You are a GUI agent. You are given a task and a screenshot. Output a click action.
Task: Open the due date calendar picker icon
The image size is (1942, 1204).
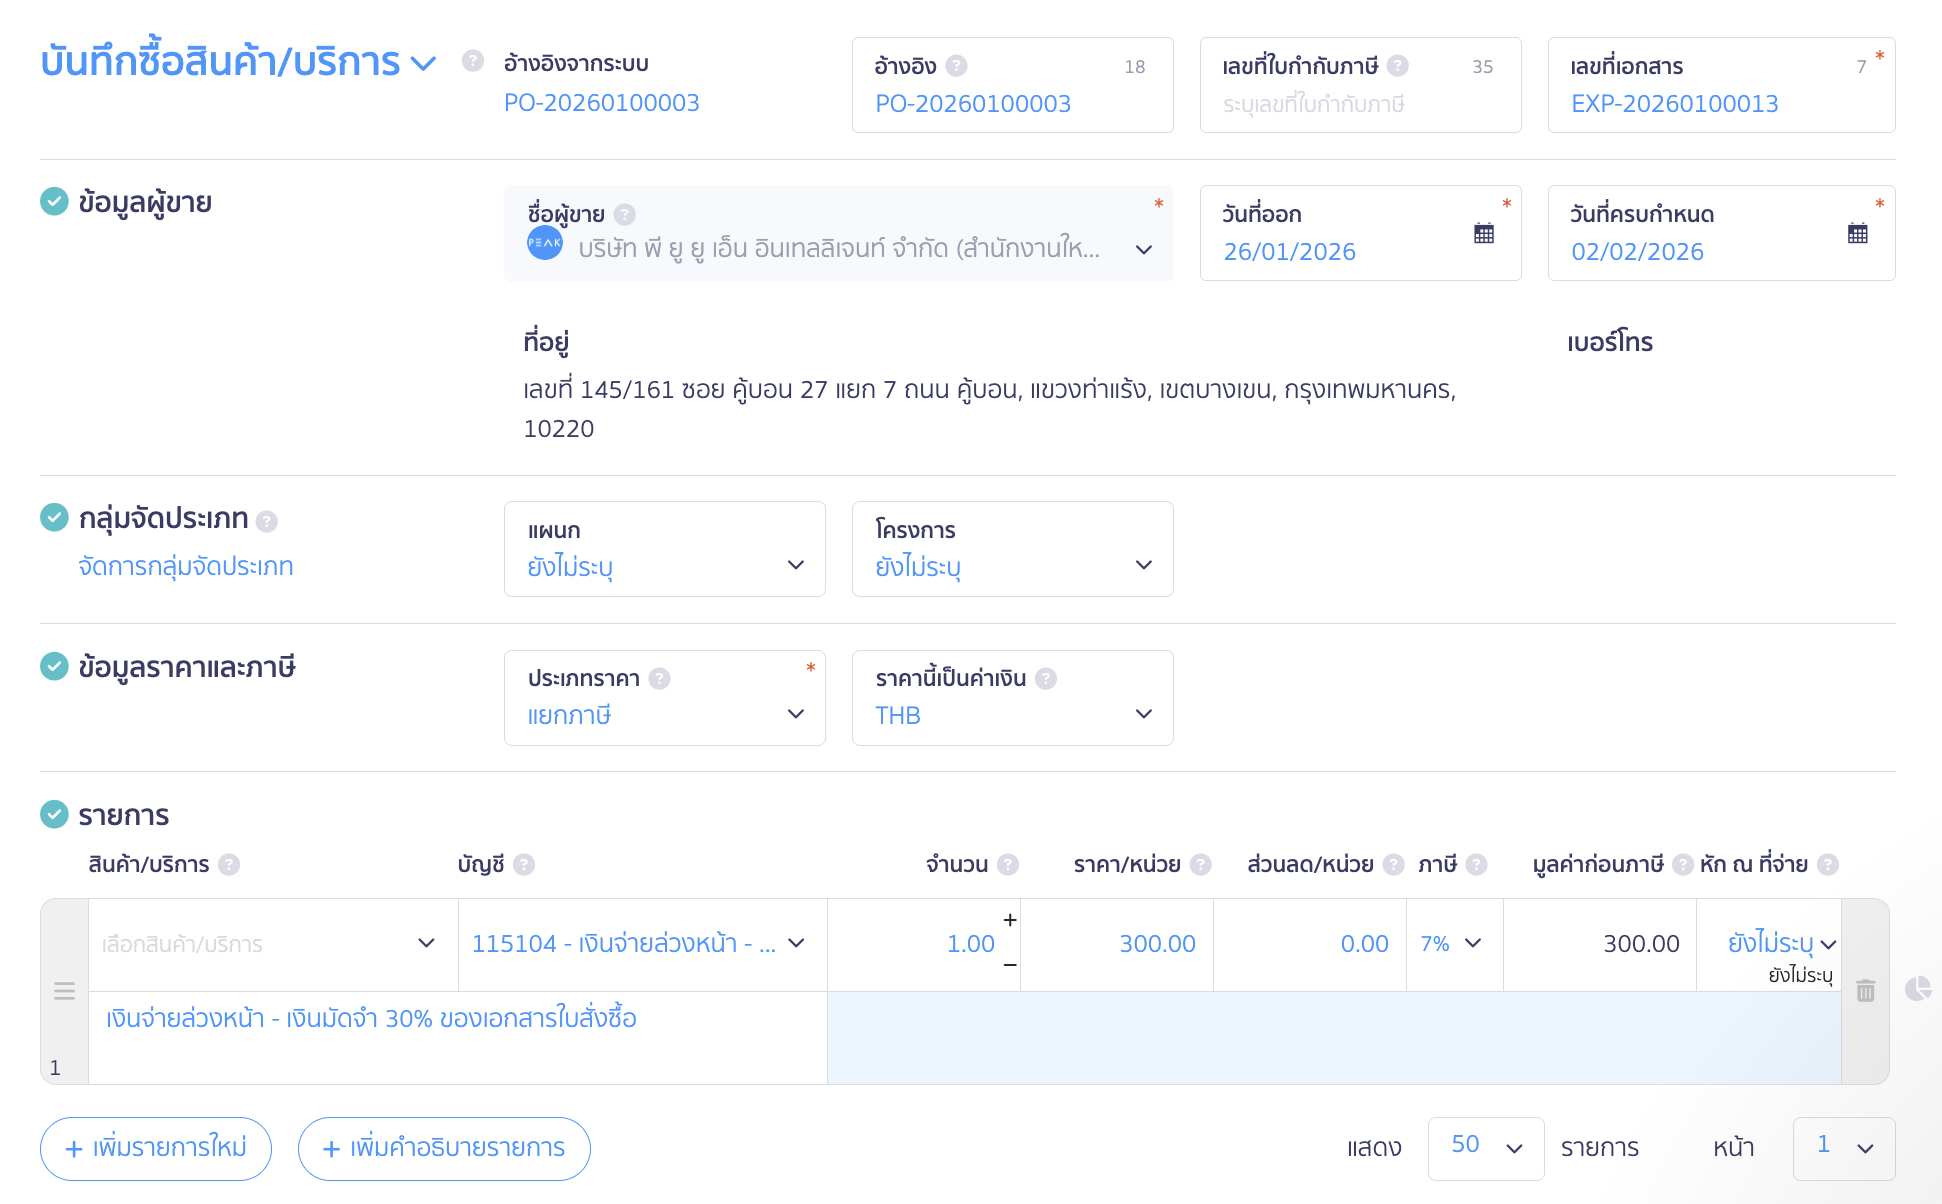click(1857, 234)
